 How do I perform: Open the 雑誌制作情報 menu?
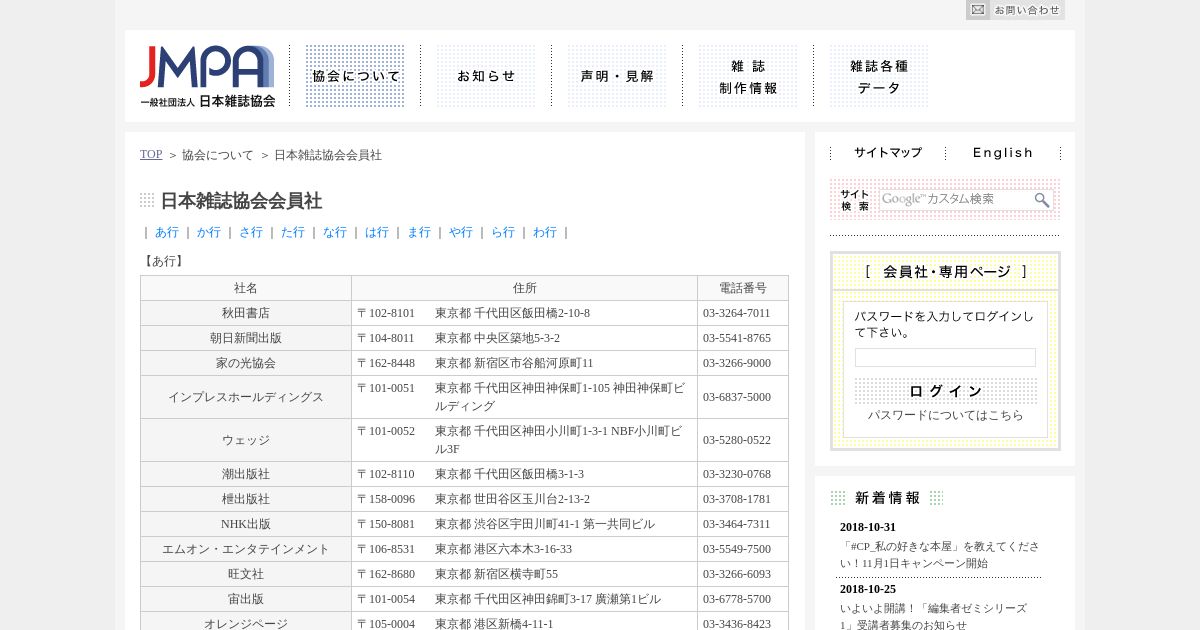[748, 76]
